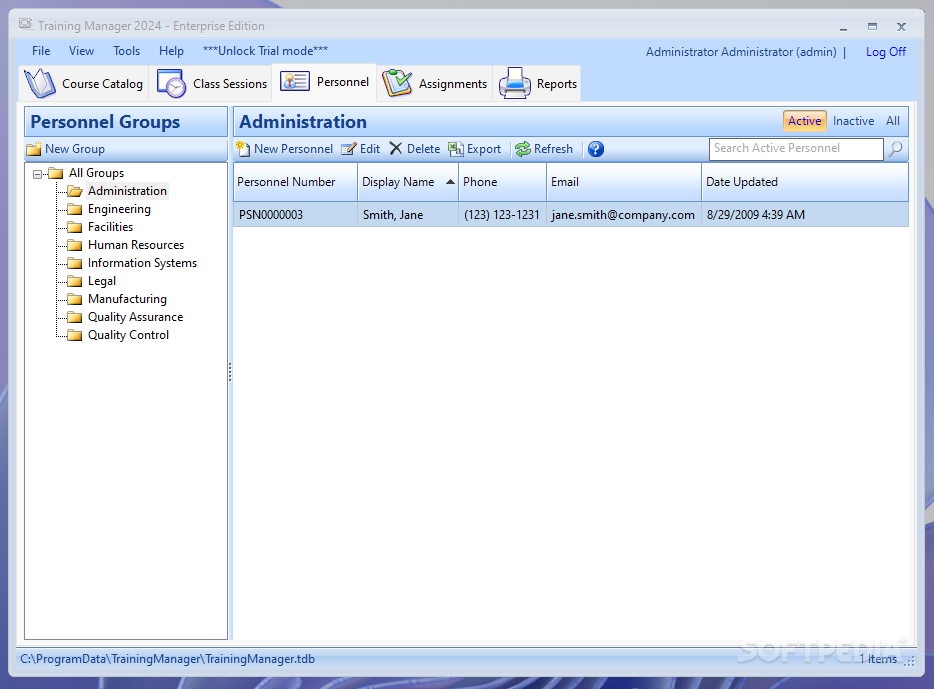Viewport: 934px width, 689px height.
Task: Click the Administration open folder icon
Action: click(75, 191)
